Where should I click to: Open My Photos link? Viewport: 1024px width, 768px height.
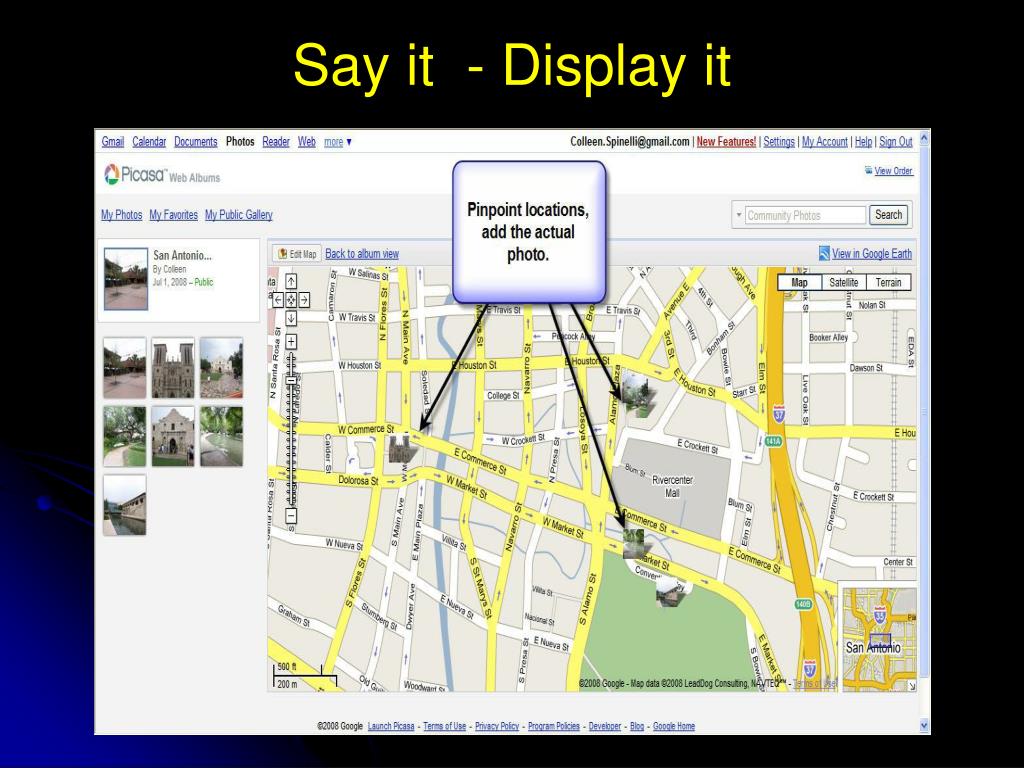[x=121, y=215]
